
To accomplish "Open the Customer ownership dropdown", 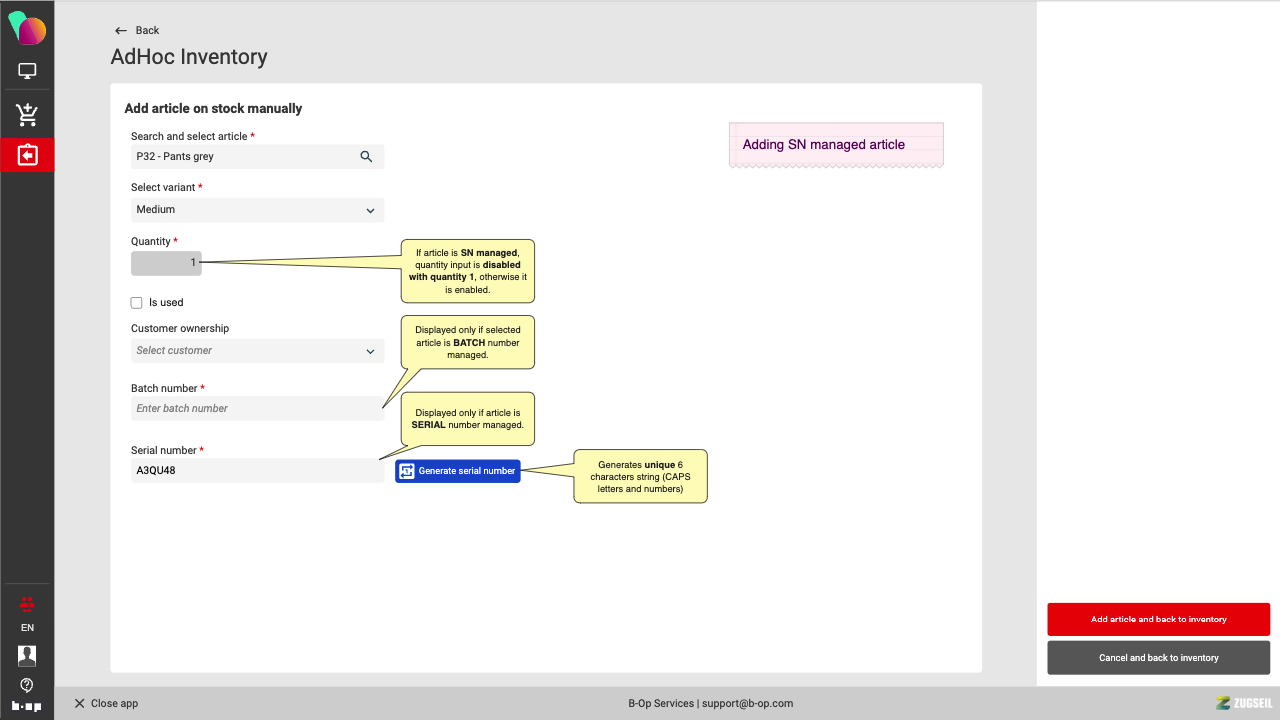I will click(257, 351).
